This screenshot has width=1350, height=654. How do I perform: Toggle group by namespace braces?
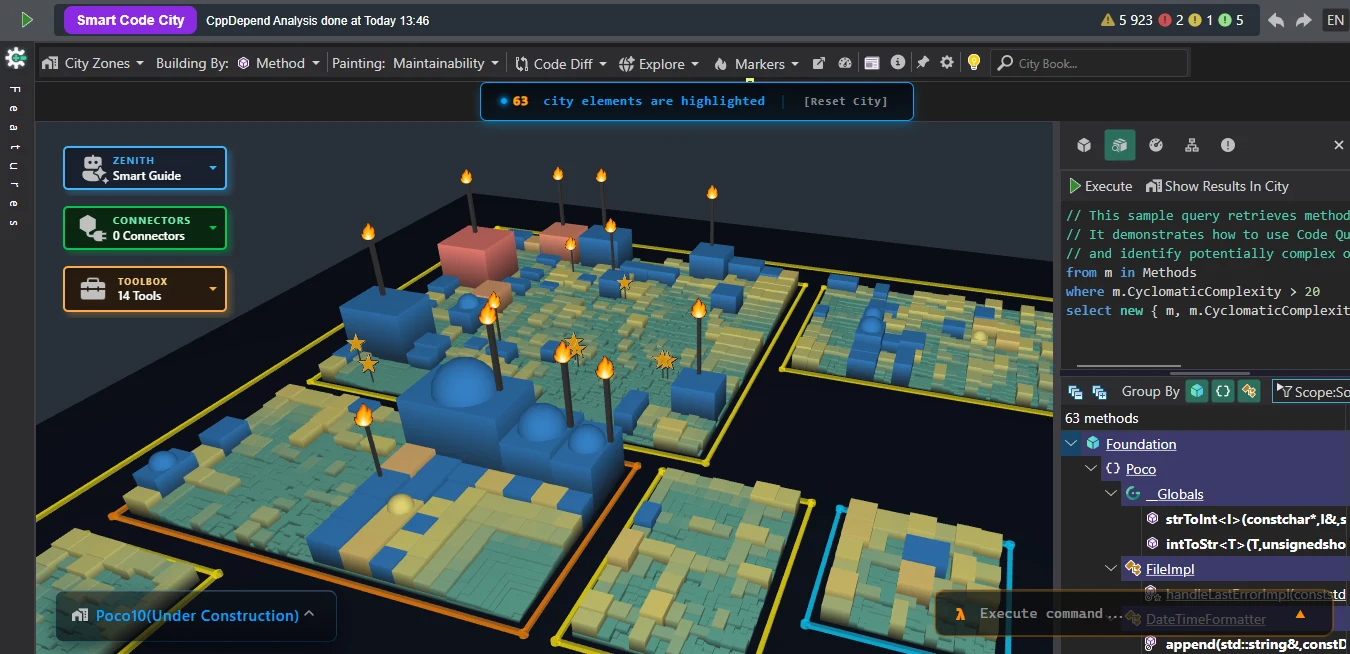[1222, 391]
